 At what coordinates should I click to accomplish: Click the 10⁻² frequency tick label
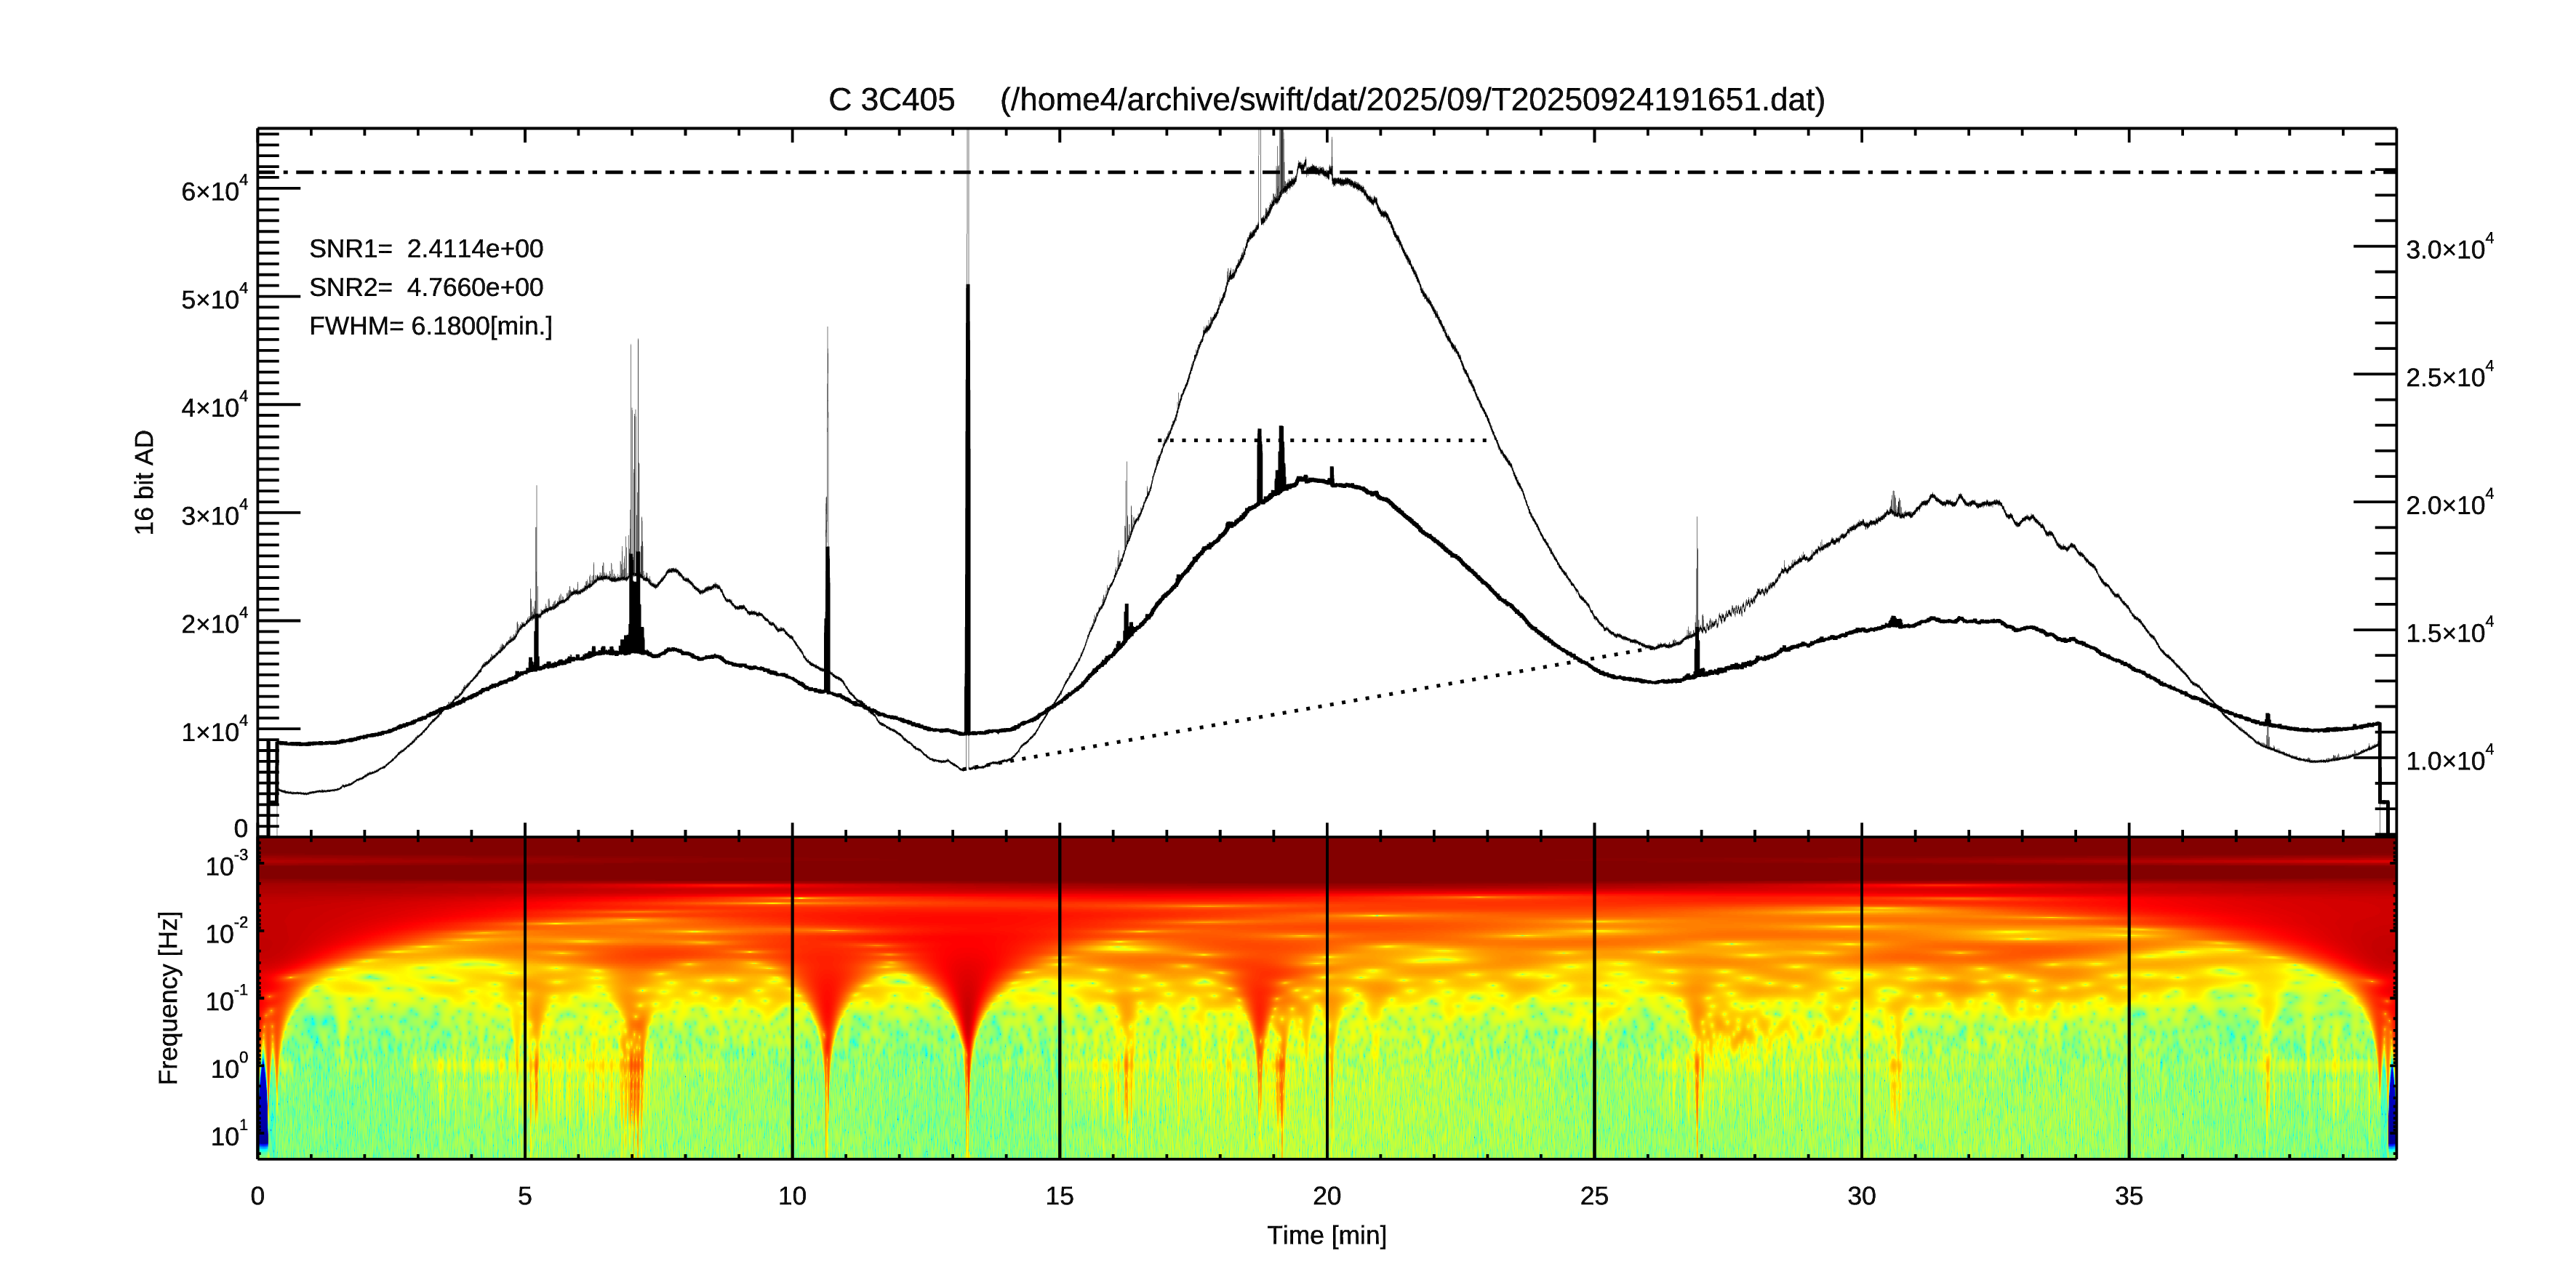click(x=225, y=933)
